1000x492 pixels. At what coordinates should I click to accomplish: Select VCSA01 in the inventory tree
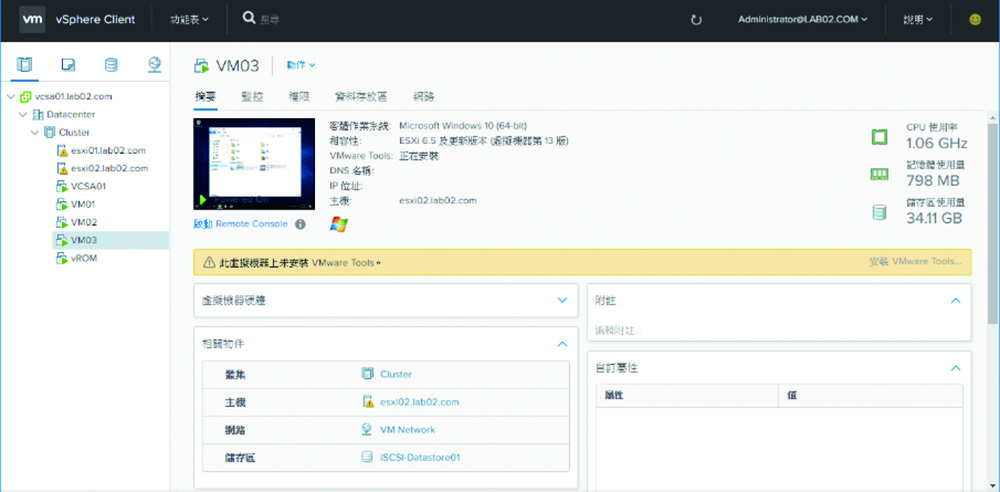pos(88,186)
